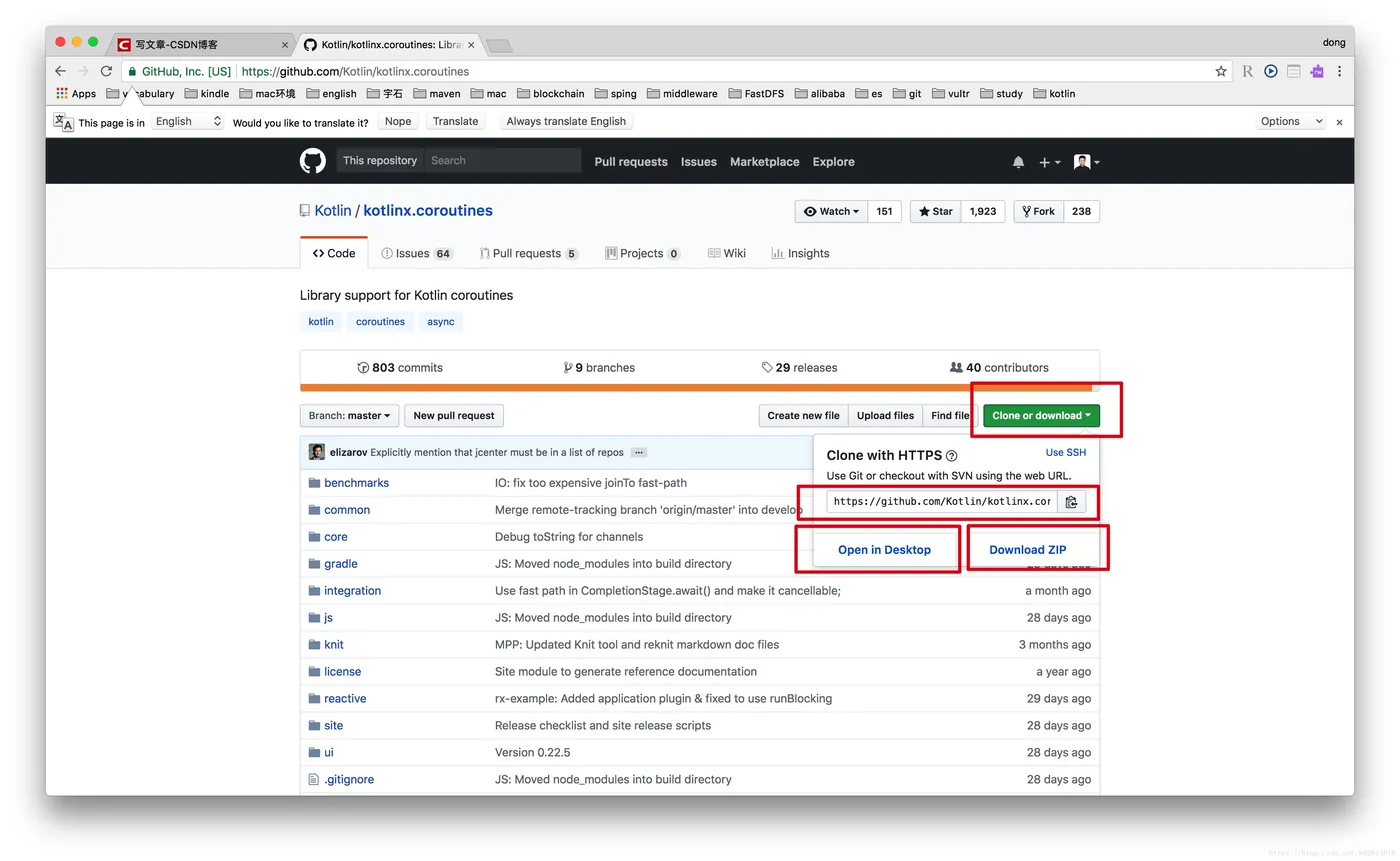Screen dimensions: 1400x861
Task: Star the repository
Action: [x=936, y=212]
